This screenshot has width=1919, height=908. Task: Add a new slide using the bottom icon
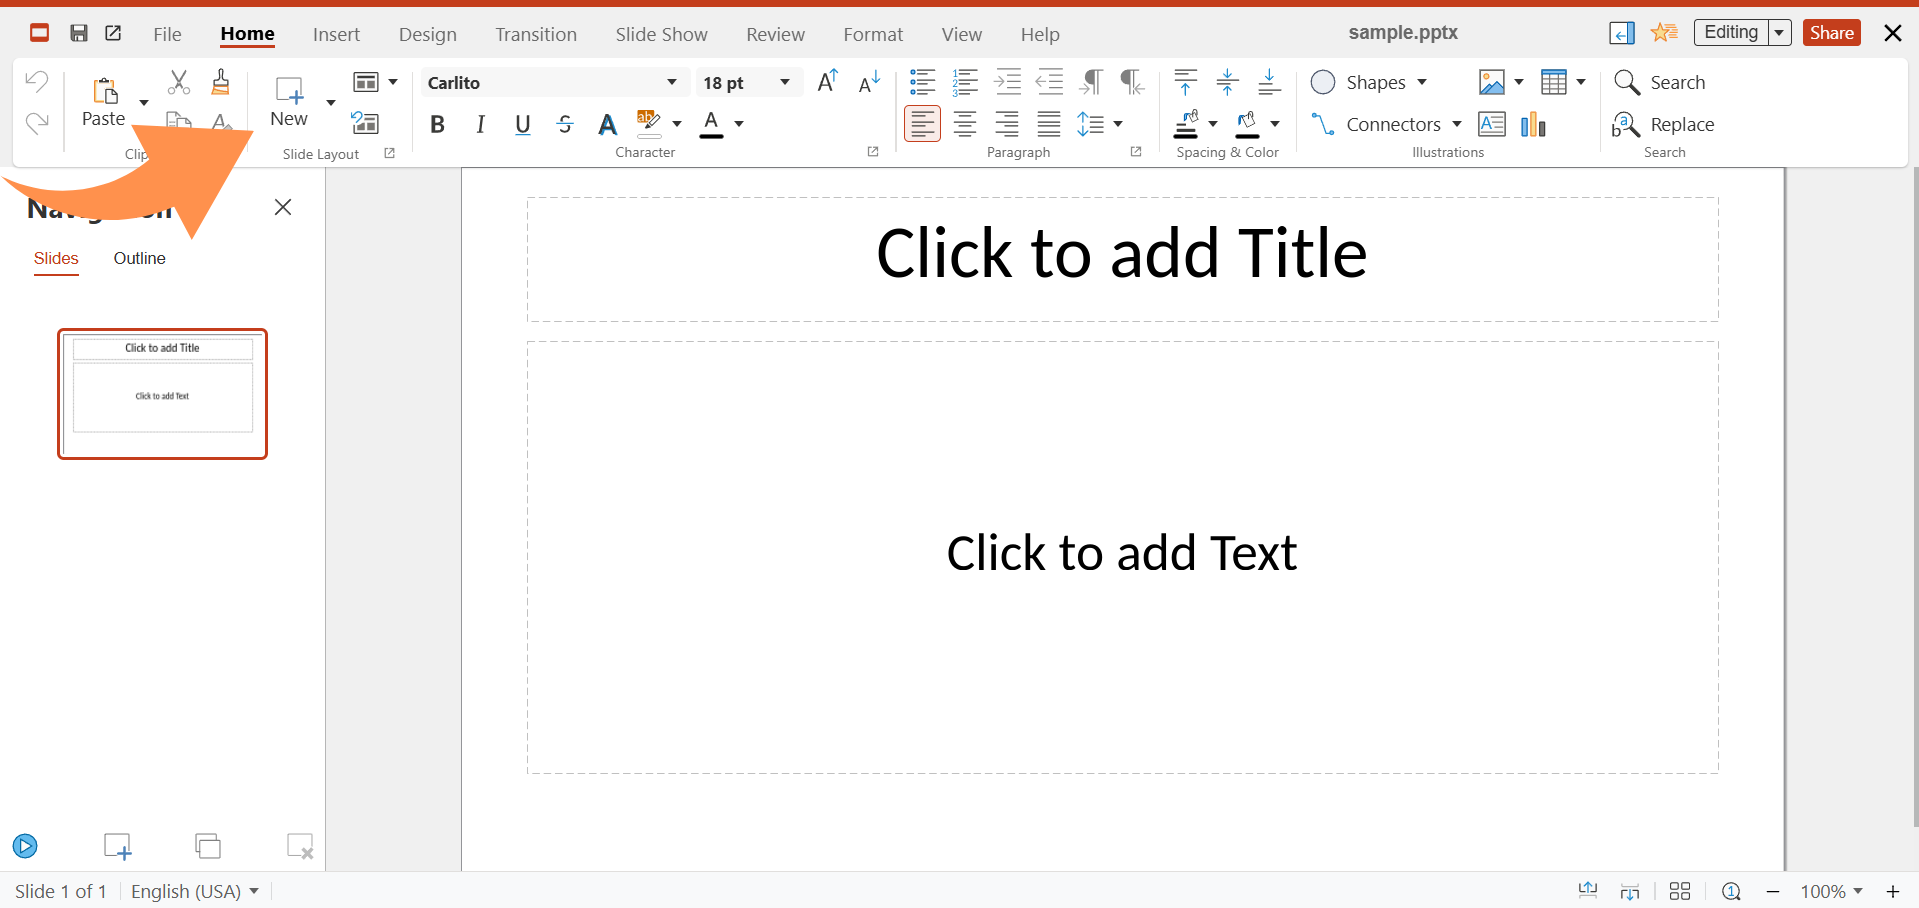pos(117,845)
